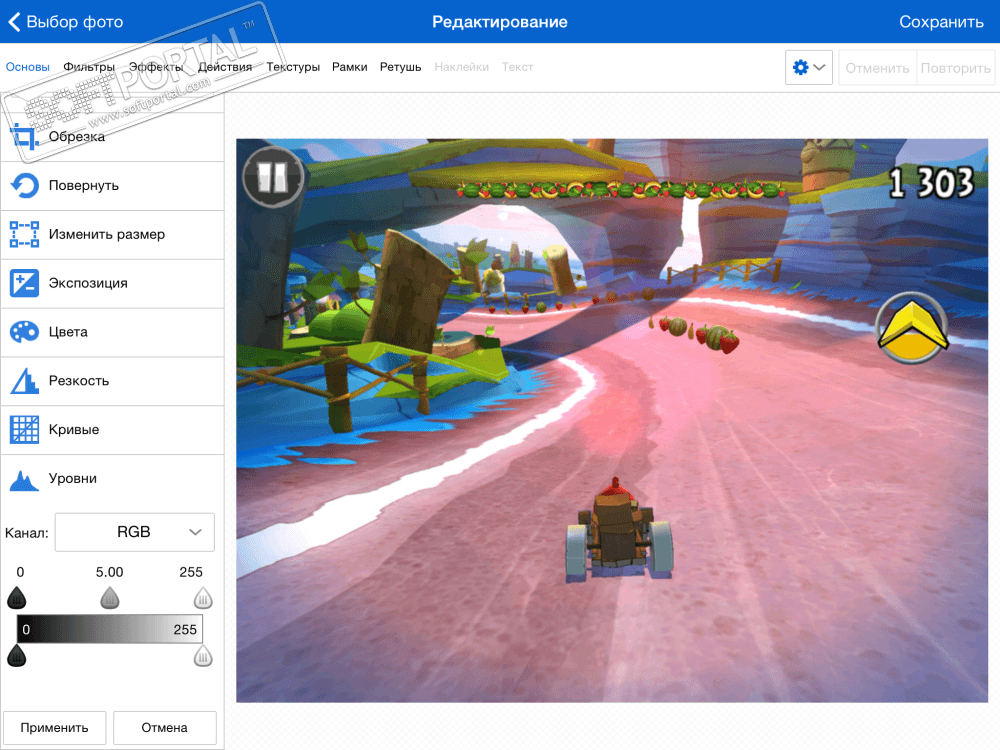The height and width of the screenshot is (750, 1000).
Task: Switch to the Основы tab
Action: pos(27,67)
